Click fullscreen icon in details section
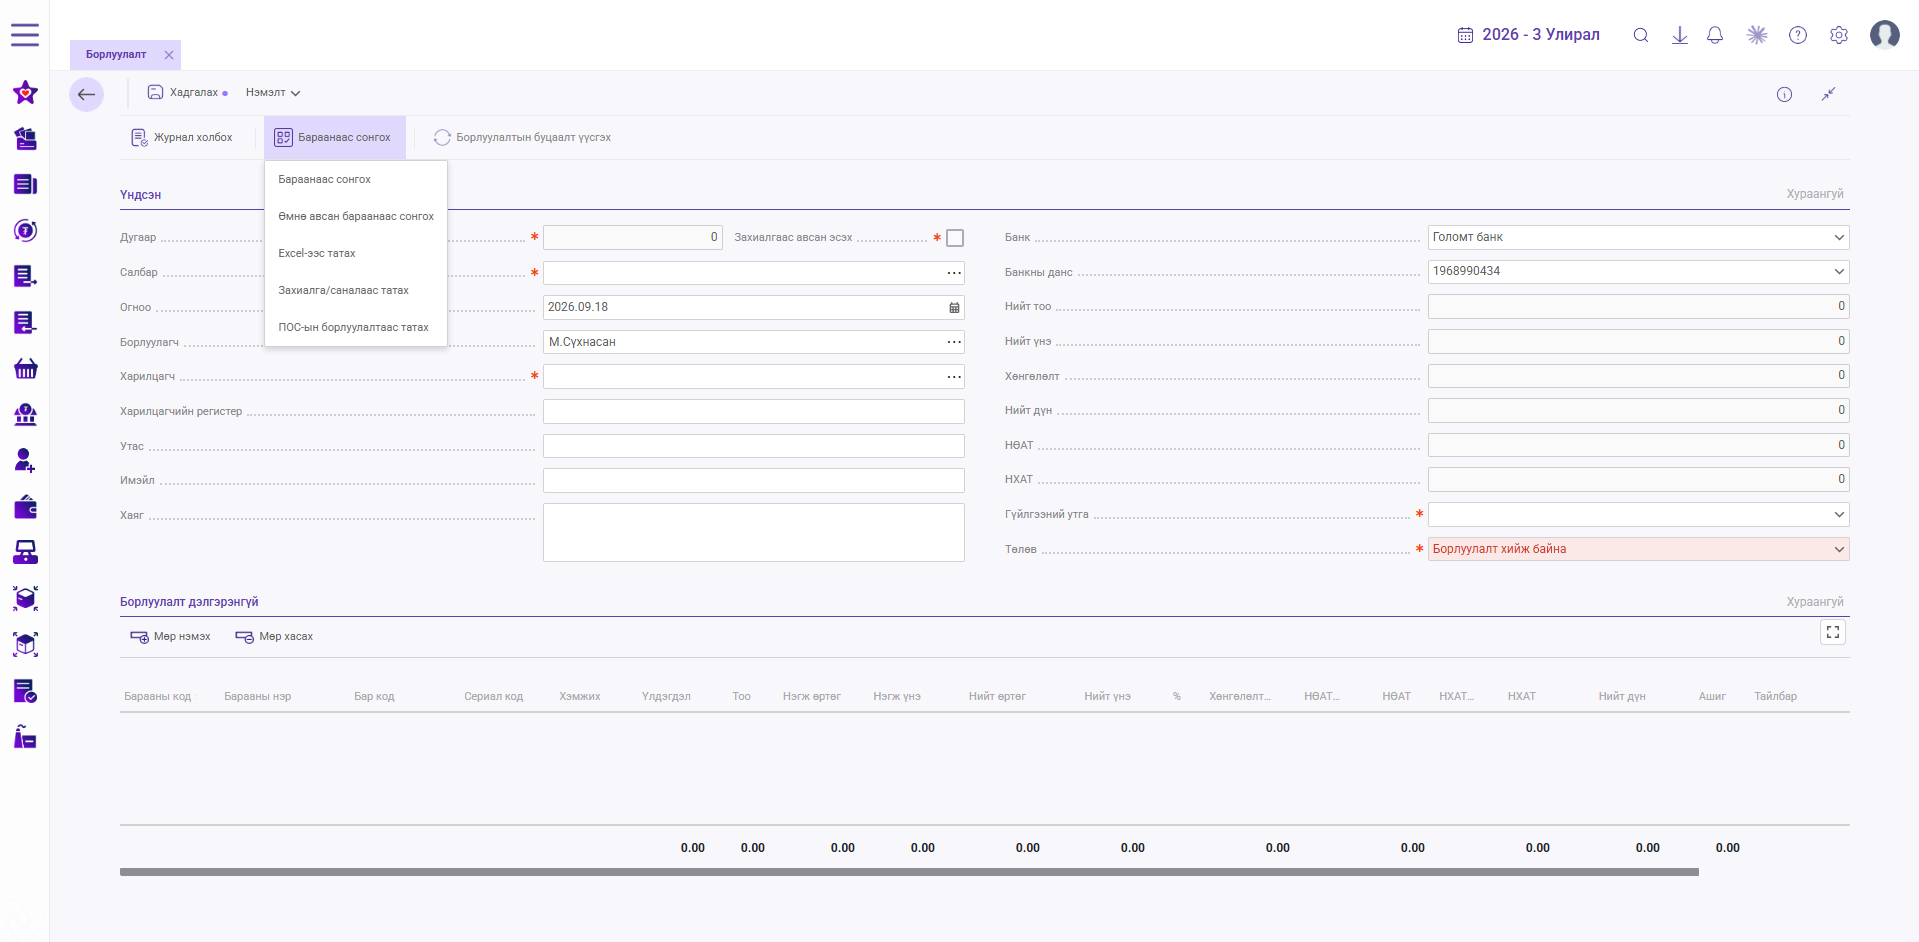This screenshot has width=1919, height=942. coord(1833,632)
